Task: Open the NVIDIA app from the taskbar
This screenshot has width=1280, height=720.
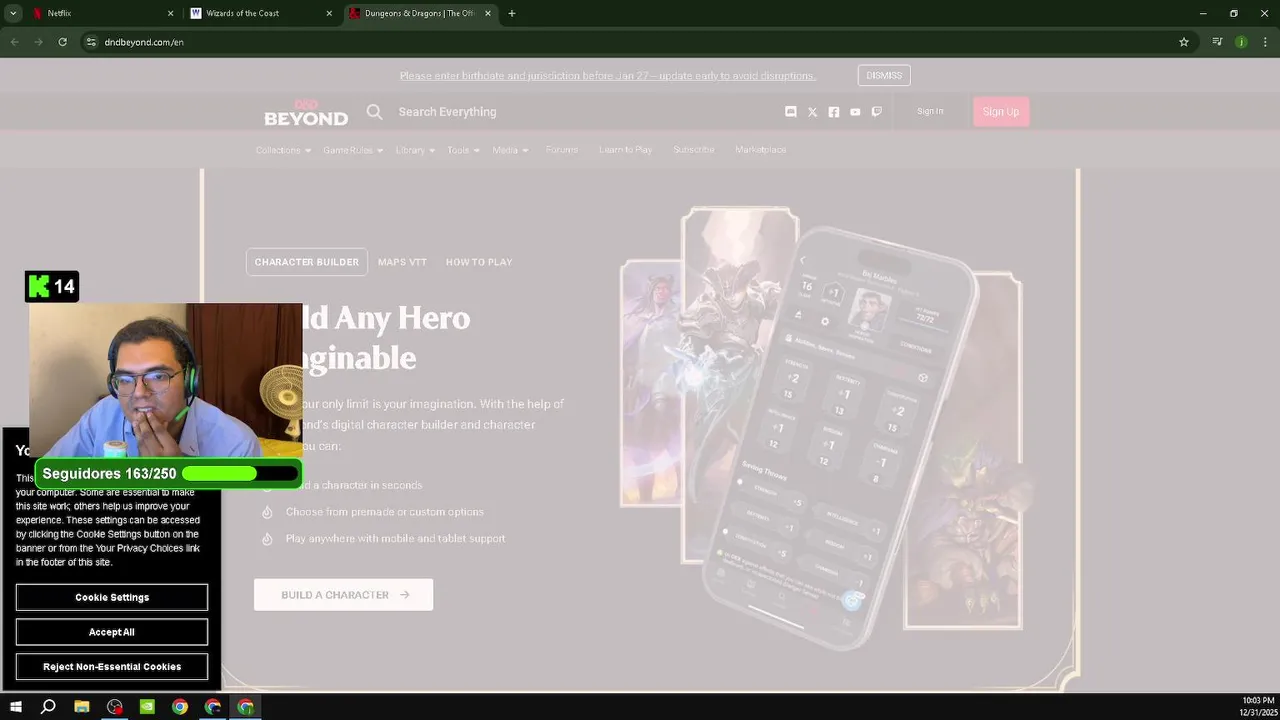Action: 147,707
